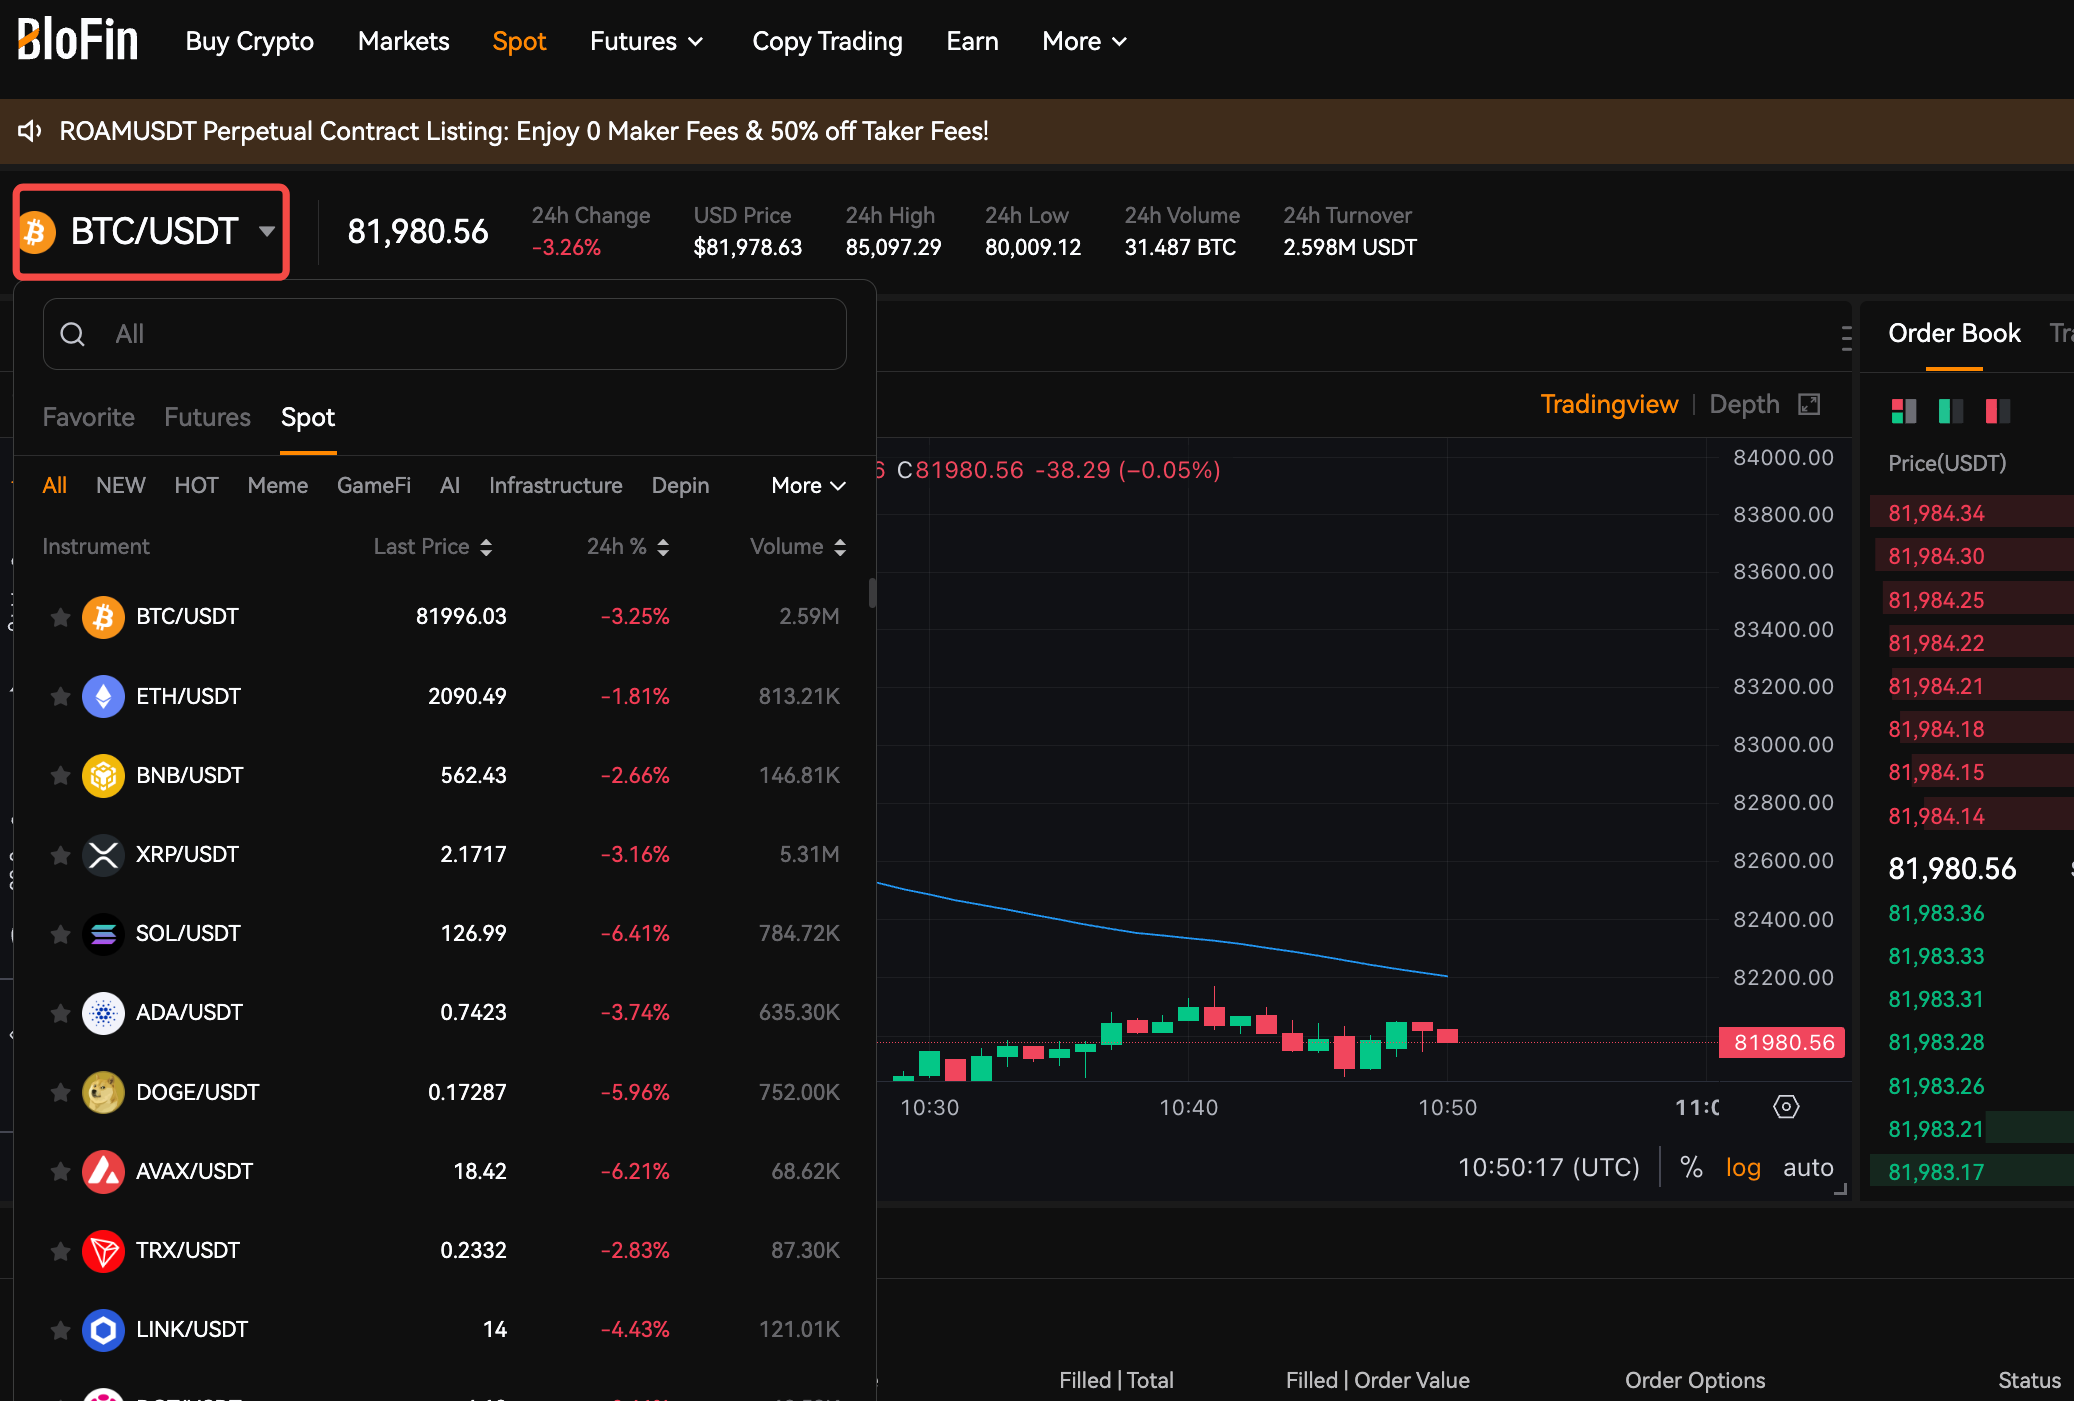Click the Bitcoin coin icon in list
This screenshot has height=1401, width=2074.
(x=103, y=617)
